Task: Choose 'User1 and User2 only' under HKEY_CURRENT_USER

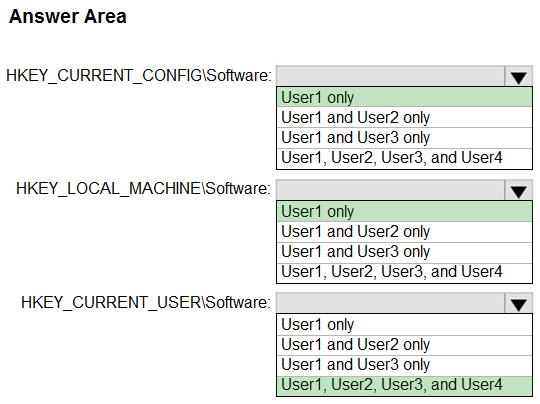Action: click(x=404, y=345)
